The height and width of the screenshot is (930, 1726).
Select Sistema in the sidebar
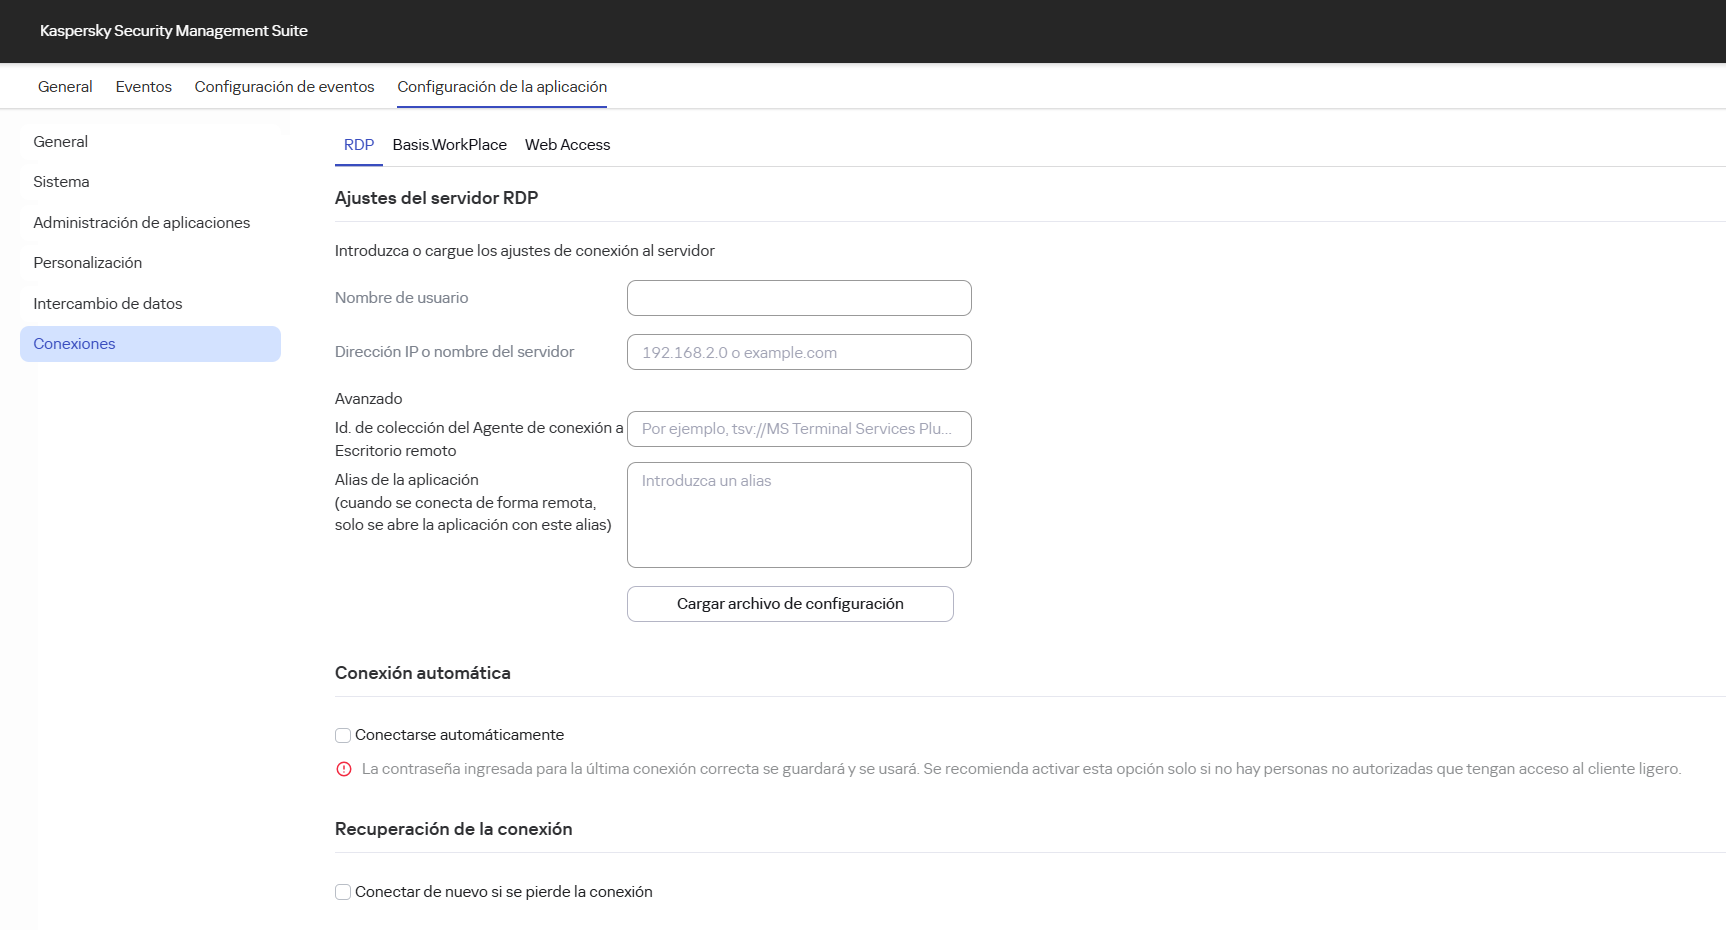point(61,182)
